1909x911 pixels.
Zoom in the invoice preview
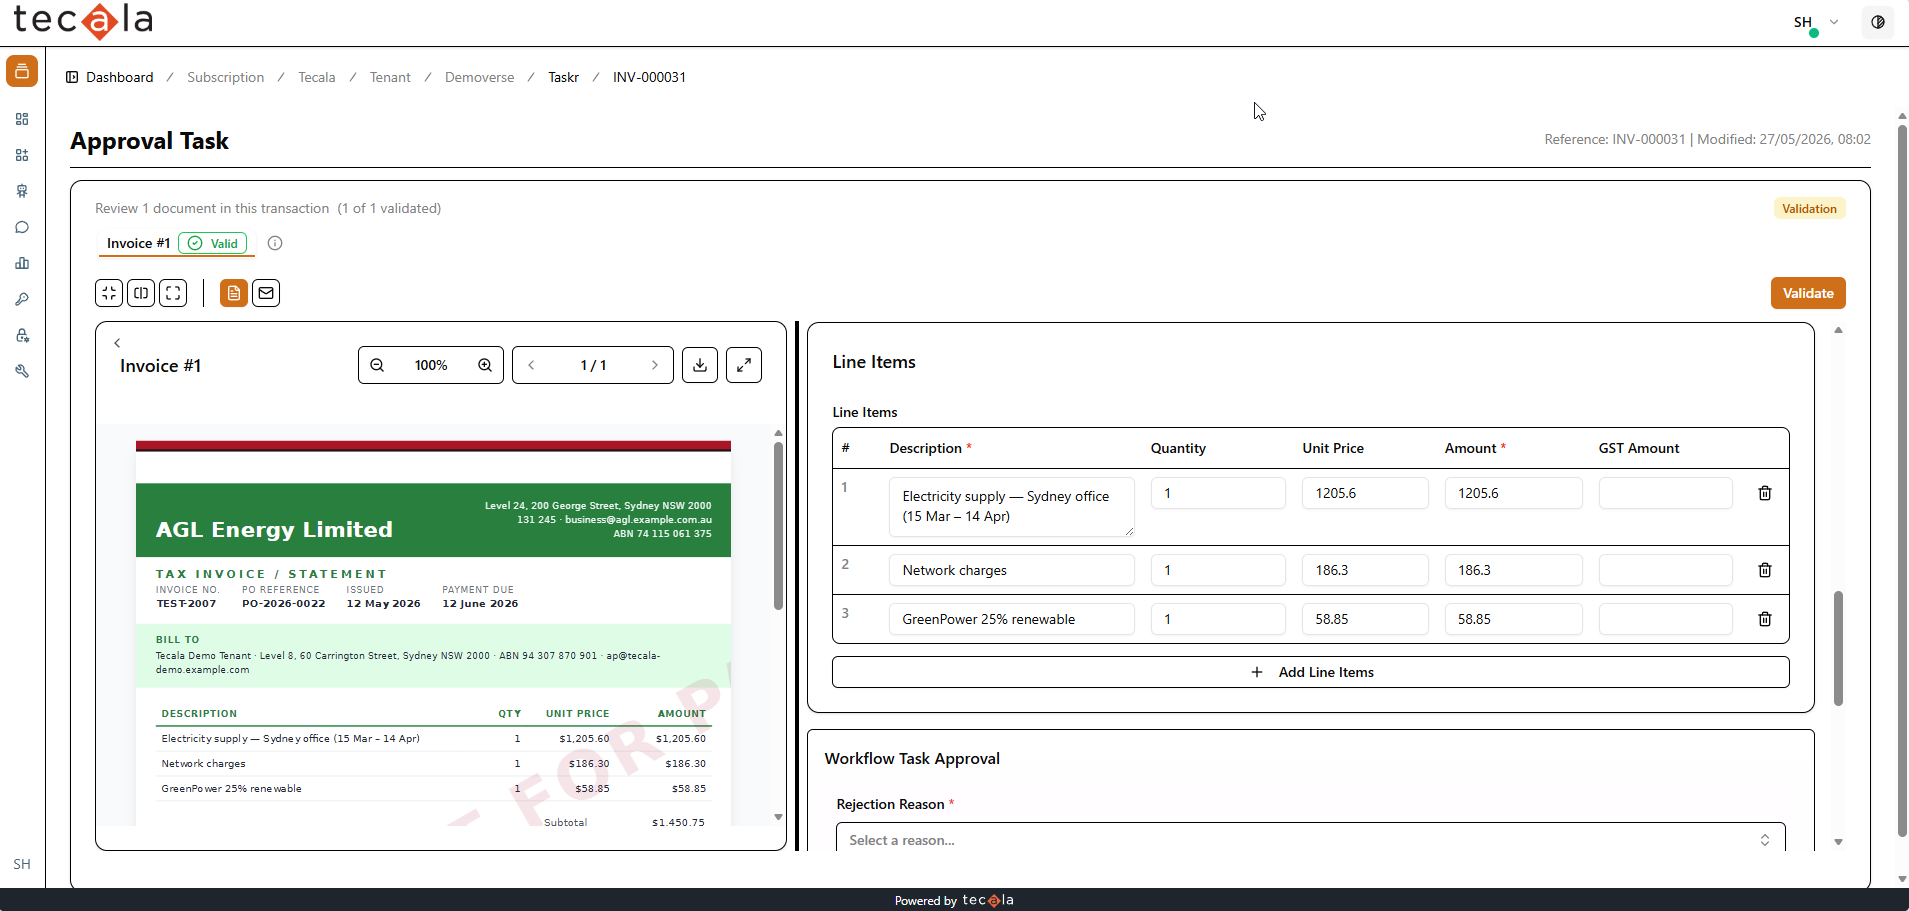tap(485, 365)
